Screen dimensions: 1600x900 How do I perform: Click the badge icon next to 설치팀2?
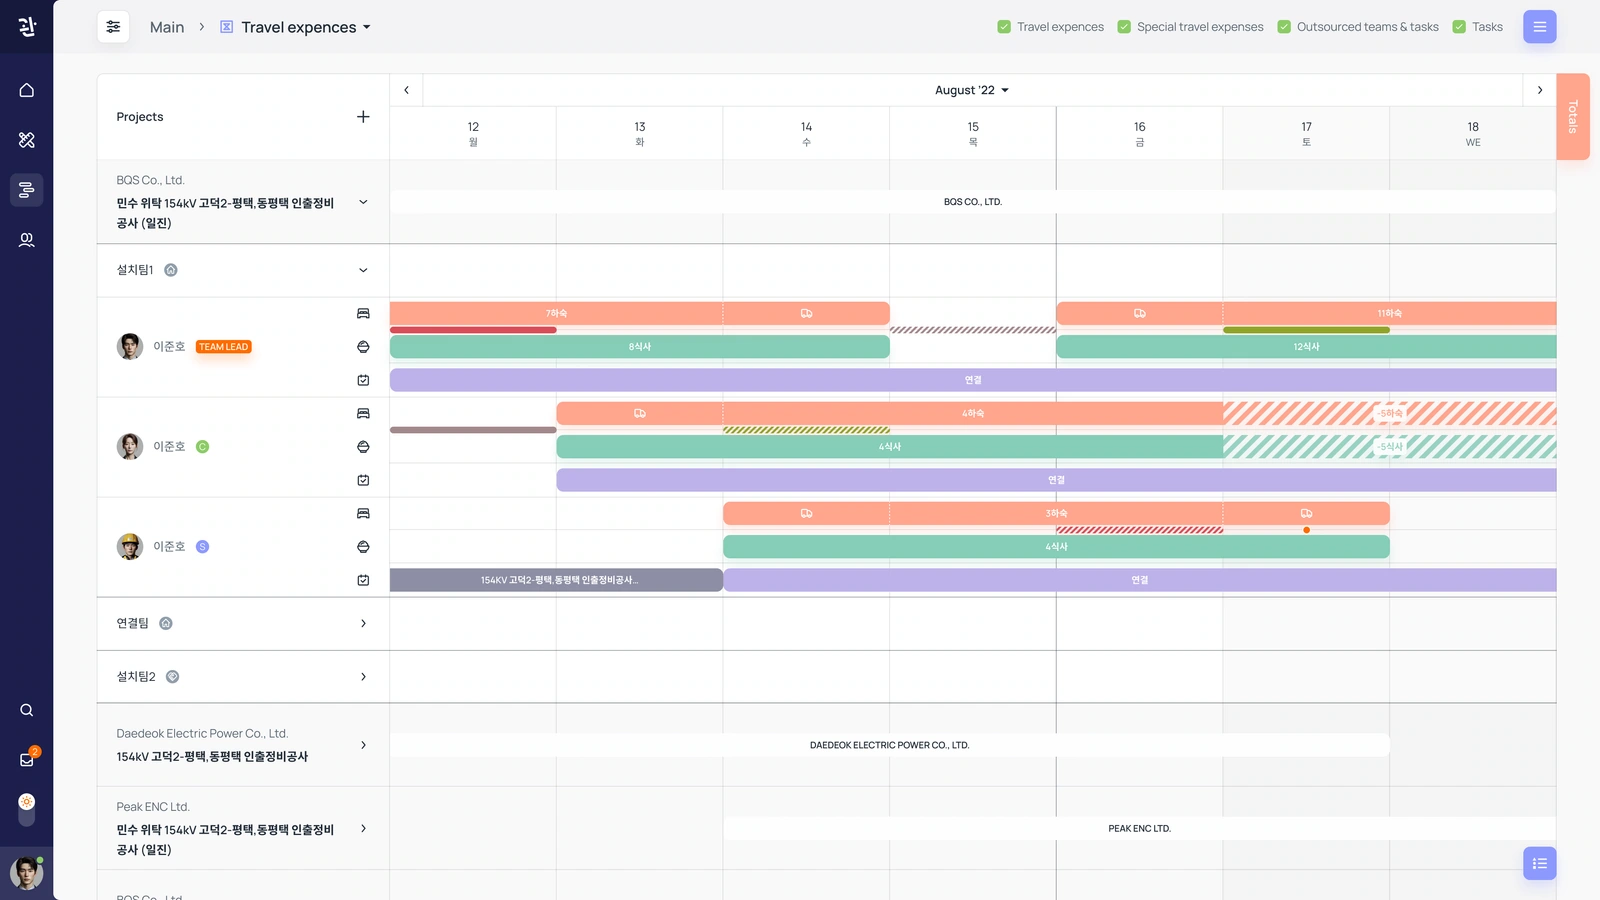(172, 677)
